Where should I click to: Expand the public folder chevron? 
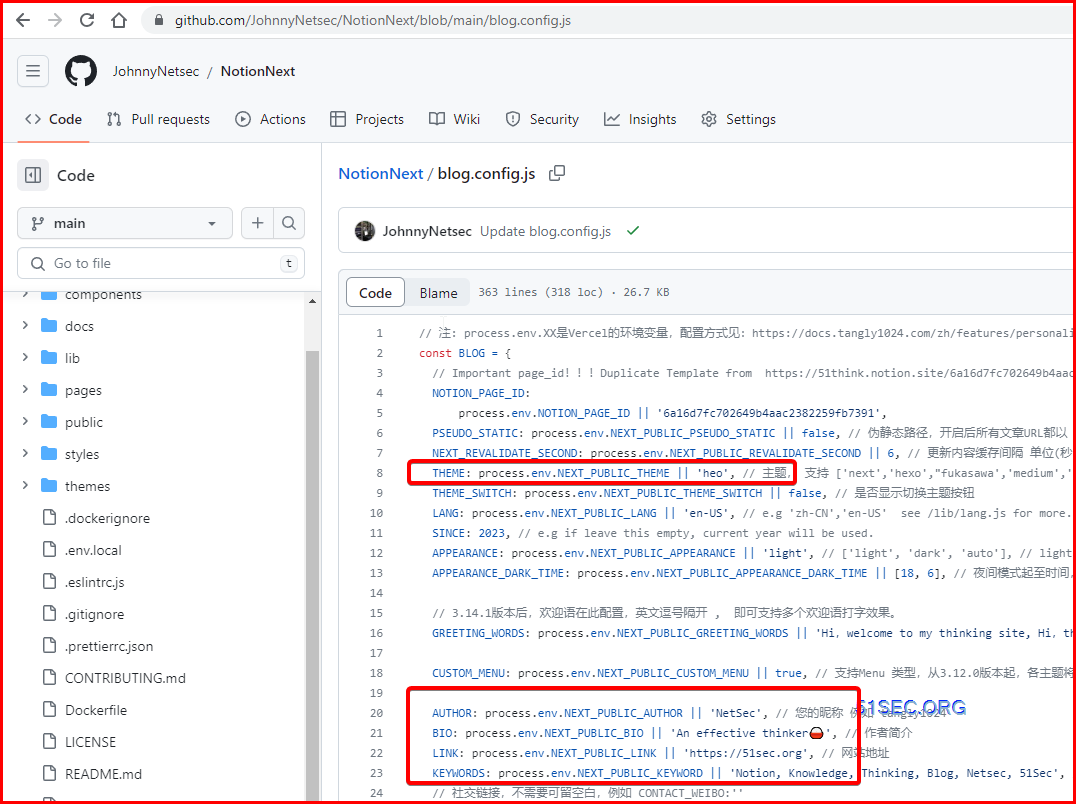[x=25, y=421]
